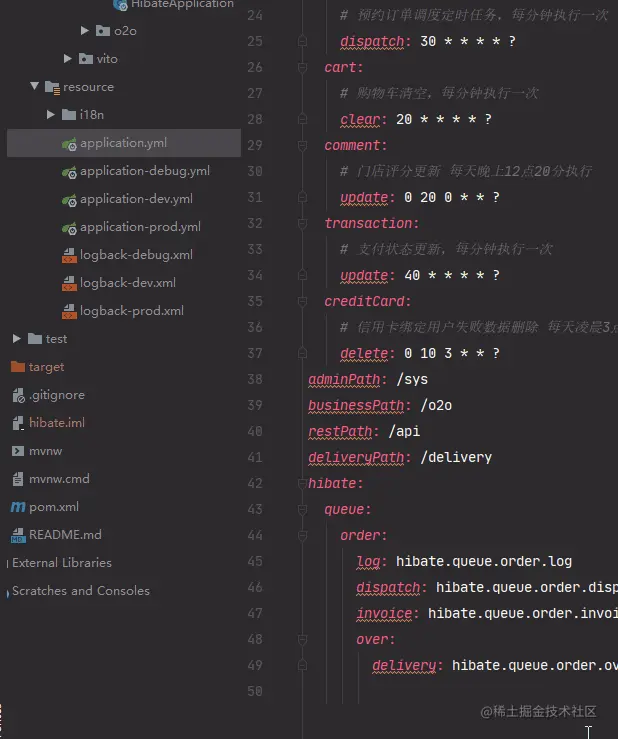Screen dimensions: 618x739
Task: Click the logback-dev.xml file icon
Action: (x=69, y=283)
